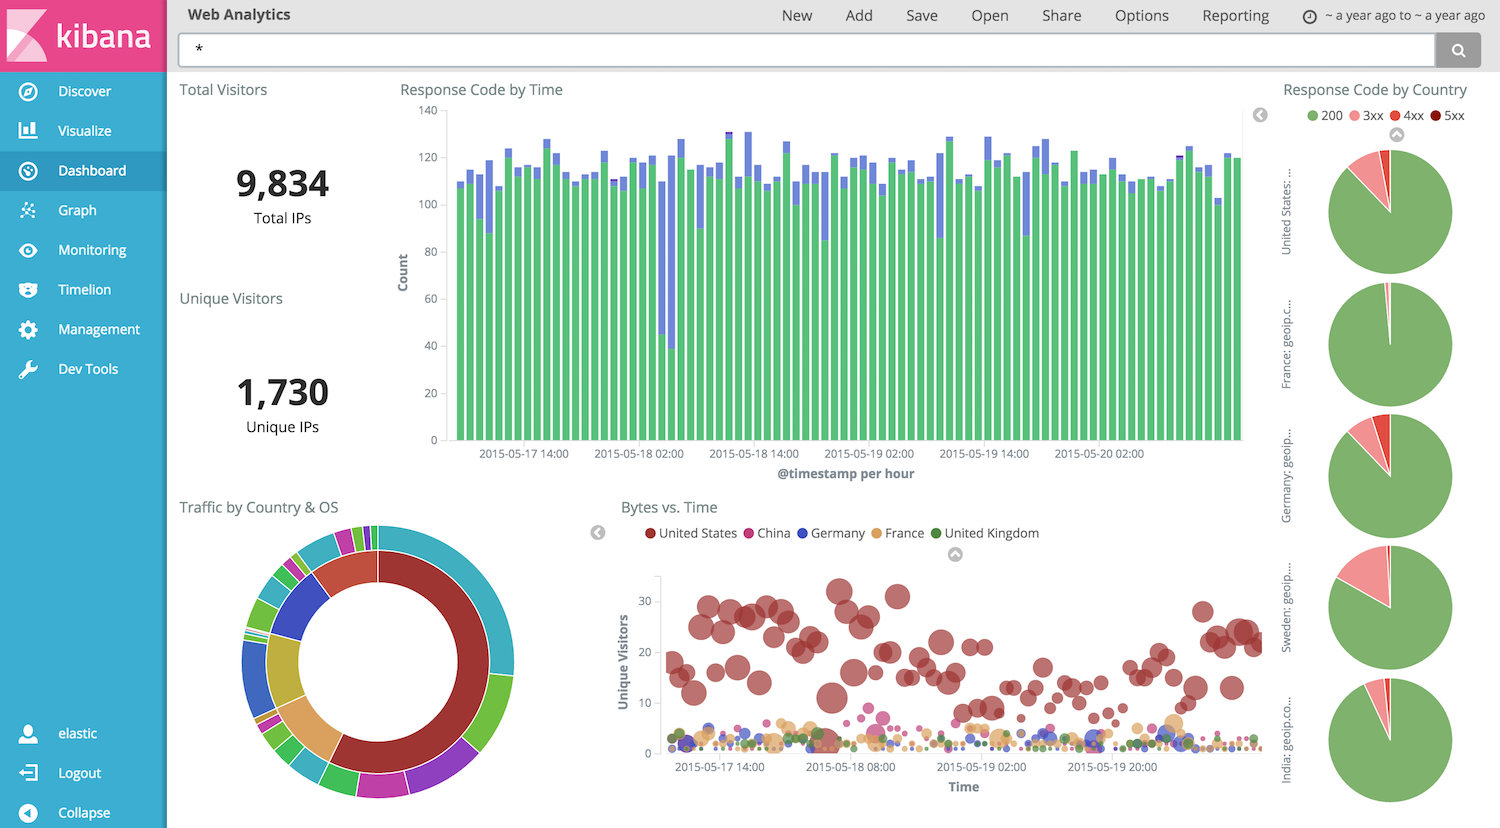This screenshot has width=1500, height=828.
Task: Select the Monitoring icon
Action: (x=28, y=250)
